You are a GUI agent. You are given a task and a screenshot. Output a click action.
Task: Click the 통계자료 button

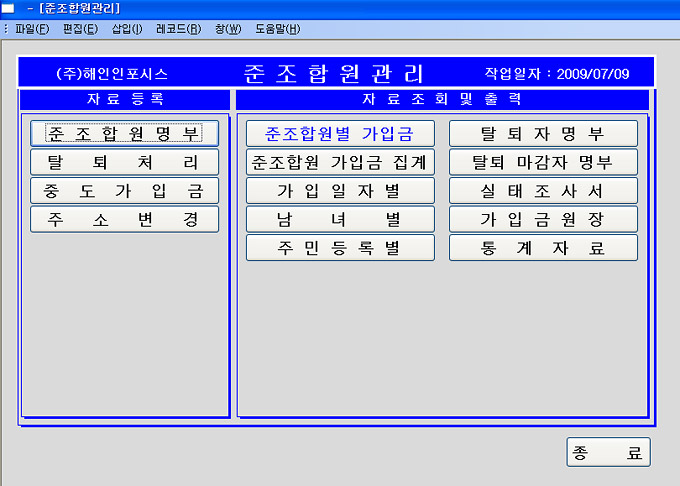tap(543, 248)
